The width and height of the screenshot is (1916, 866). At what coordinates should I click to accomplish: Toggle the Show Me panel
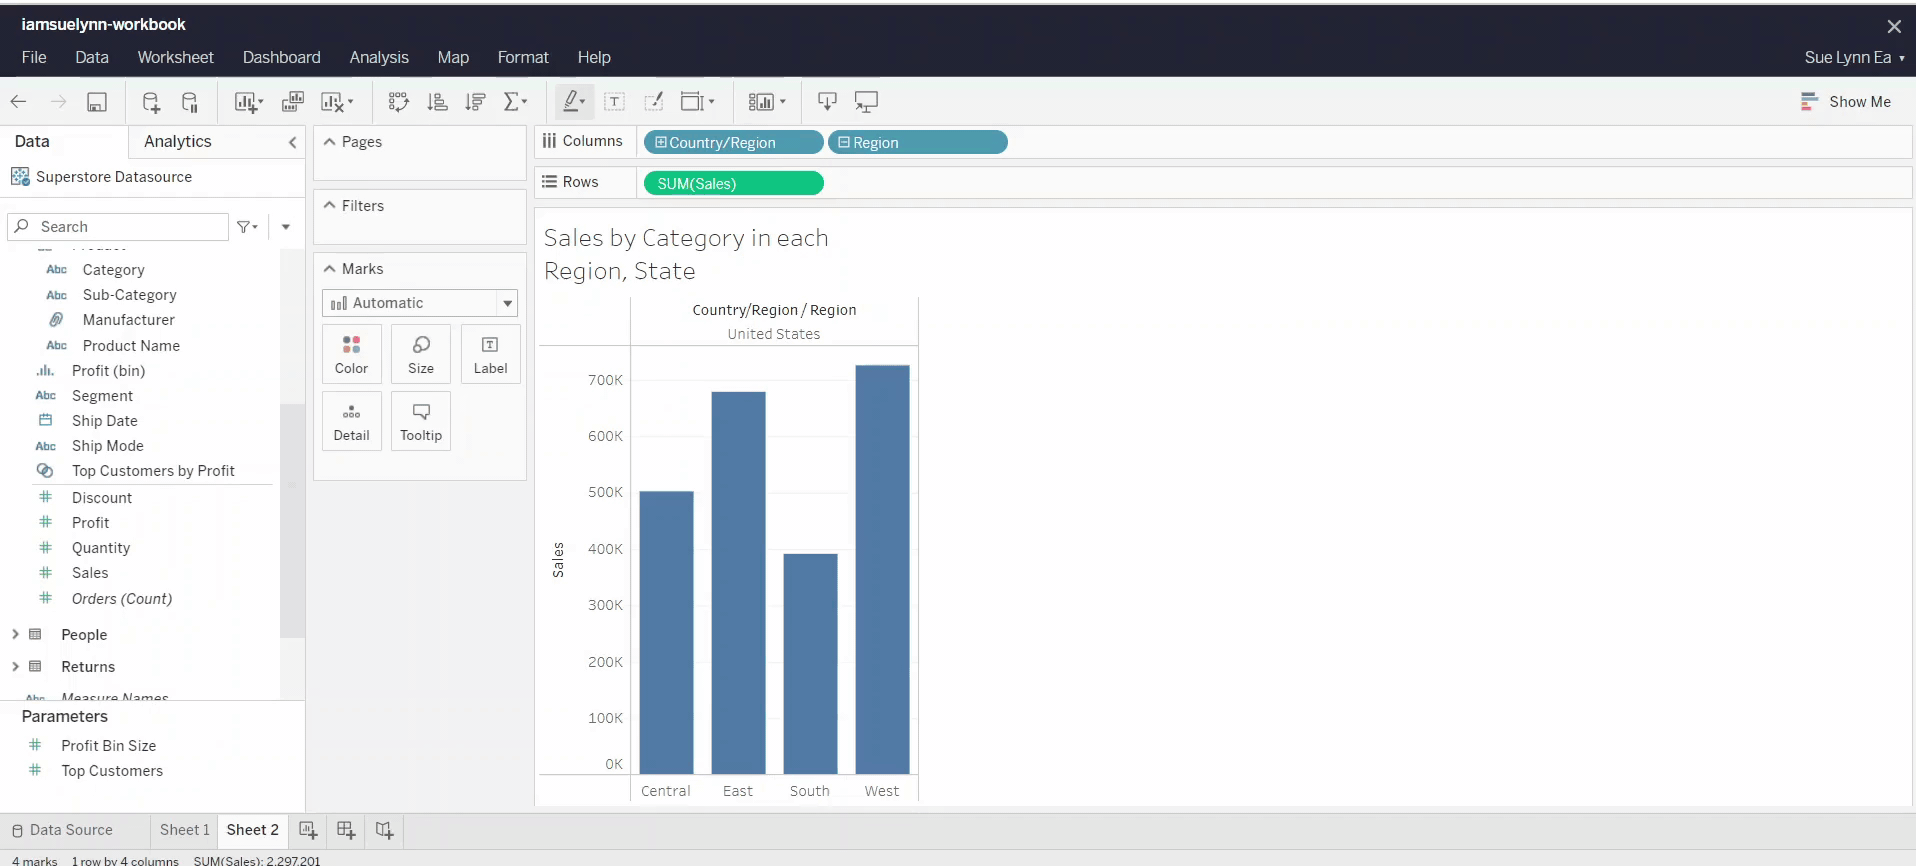point(1846,102)
